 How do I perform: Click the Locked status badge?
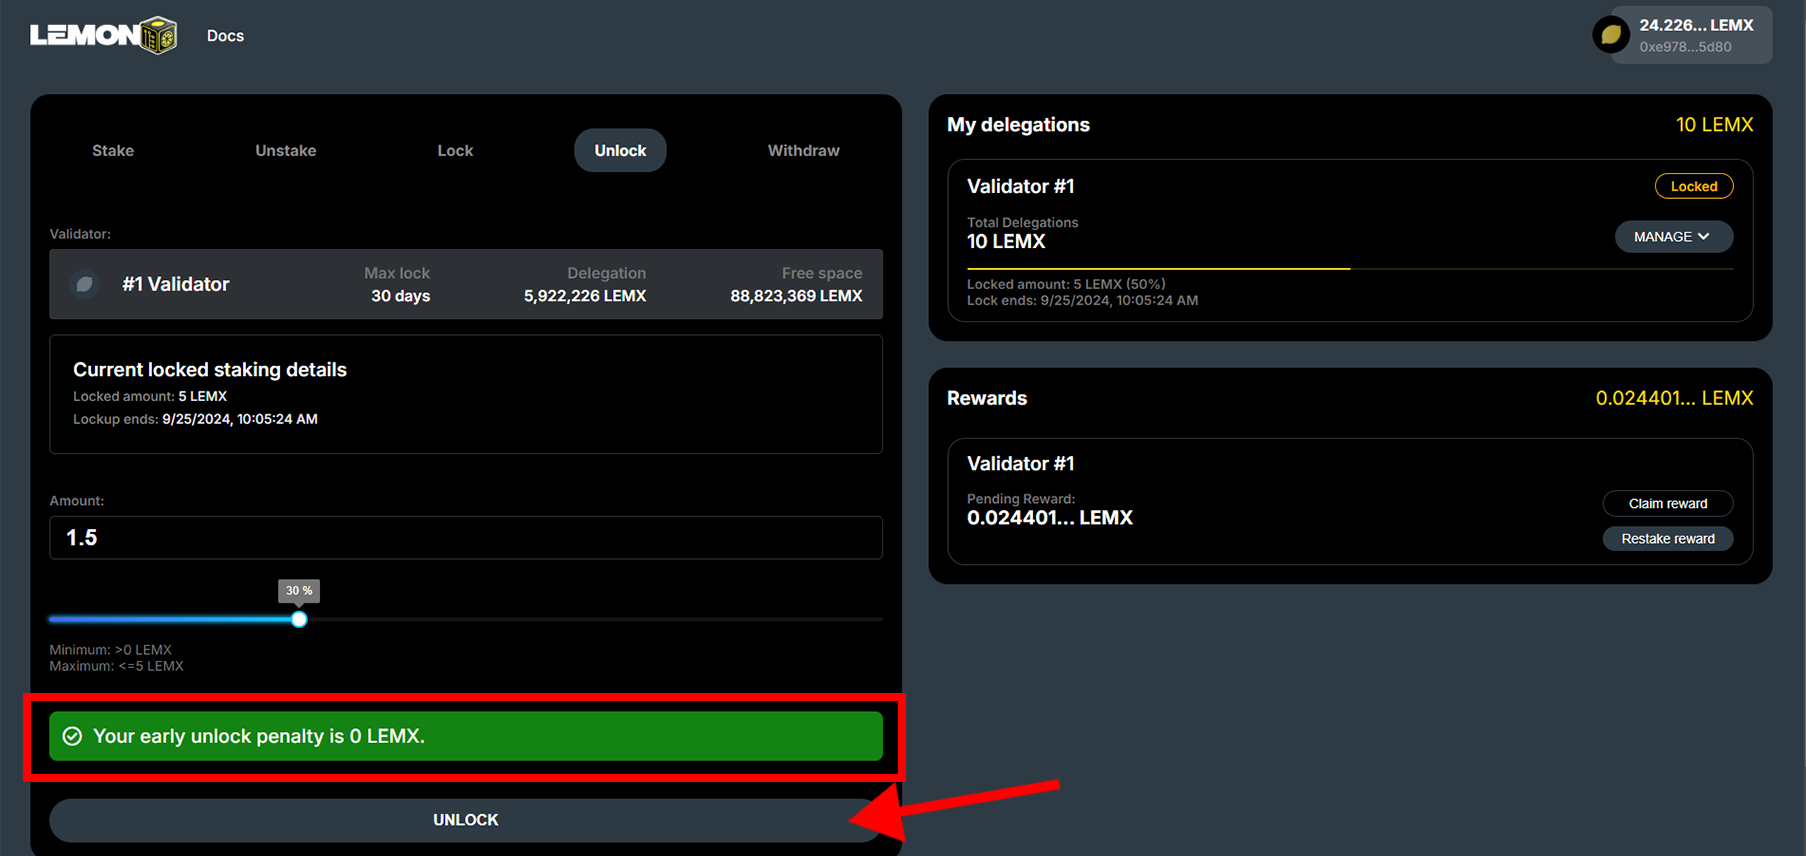tap(1693, 186)
